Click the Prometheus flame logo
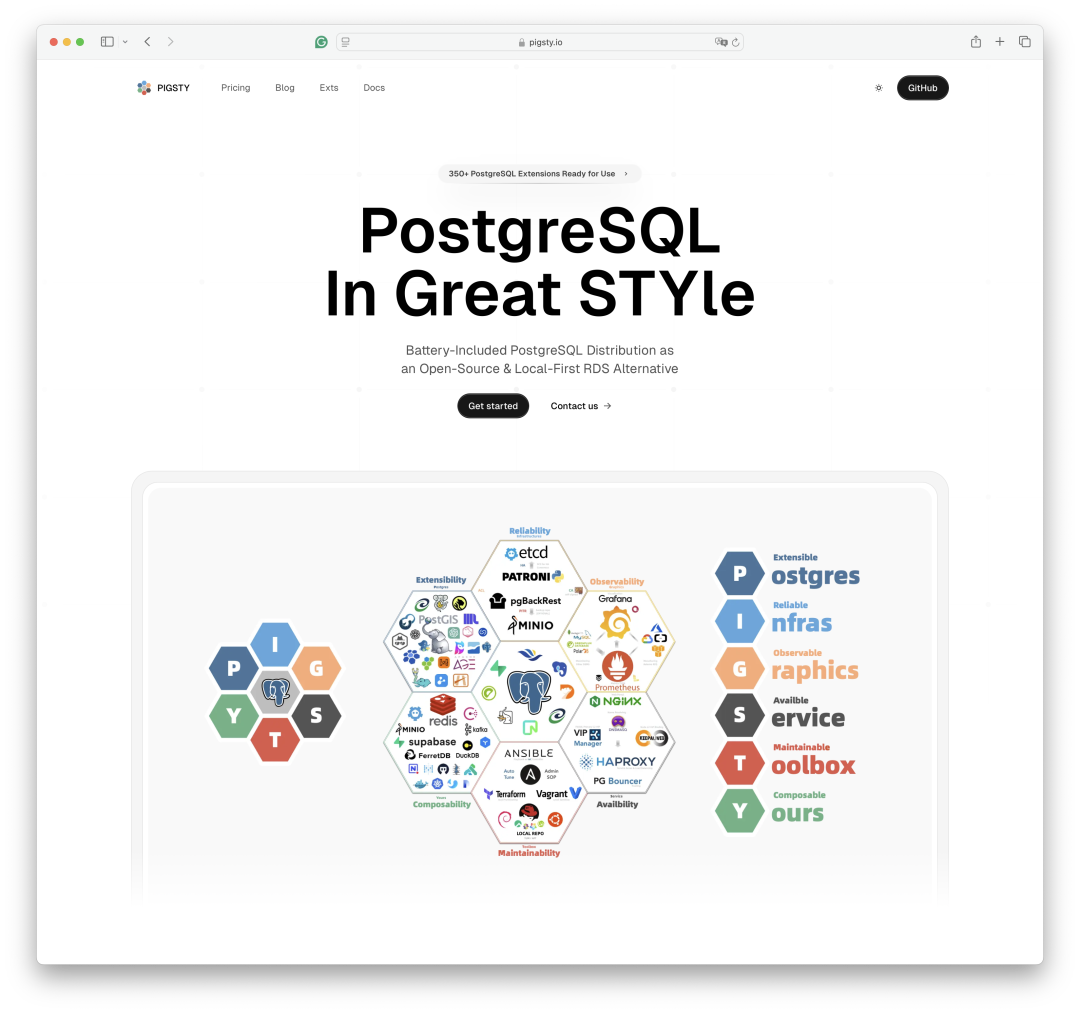1080x1013 pixels. coord(617,666)
